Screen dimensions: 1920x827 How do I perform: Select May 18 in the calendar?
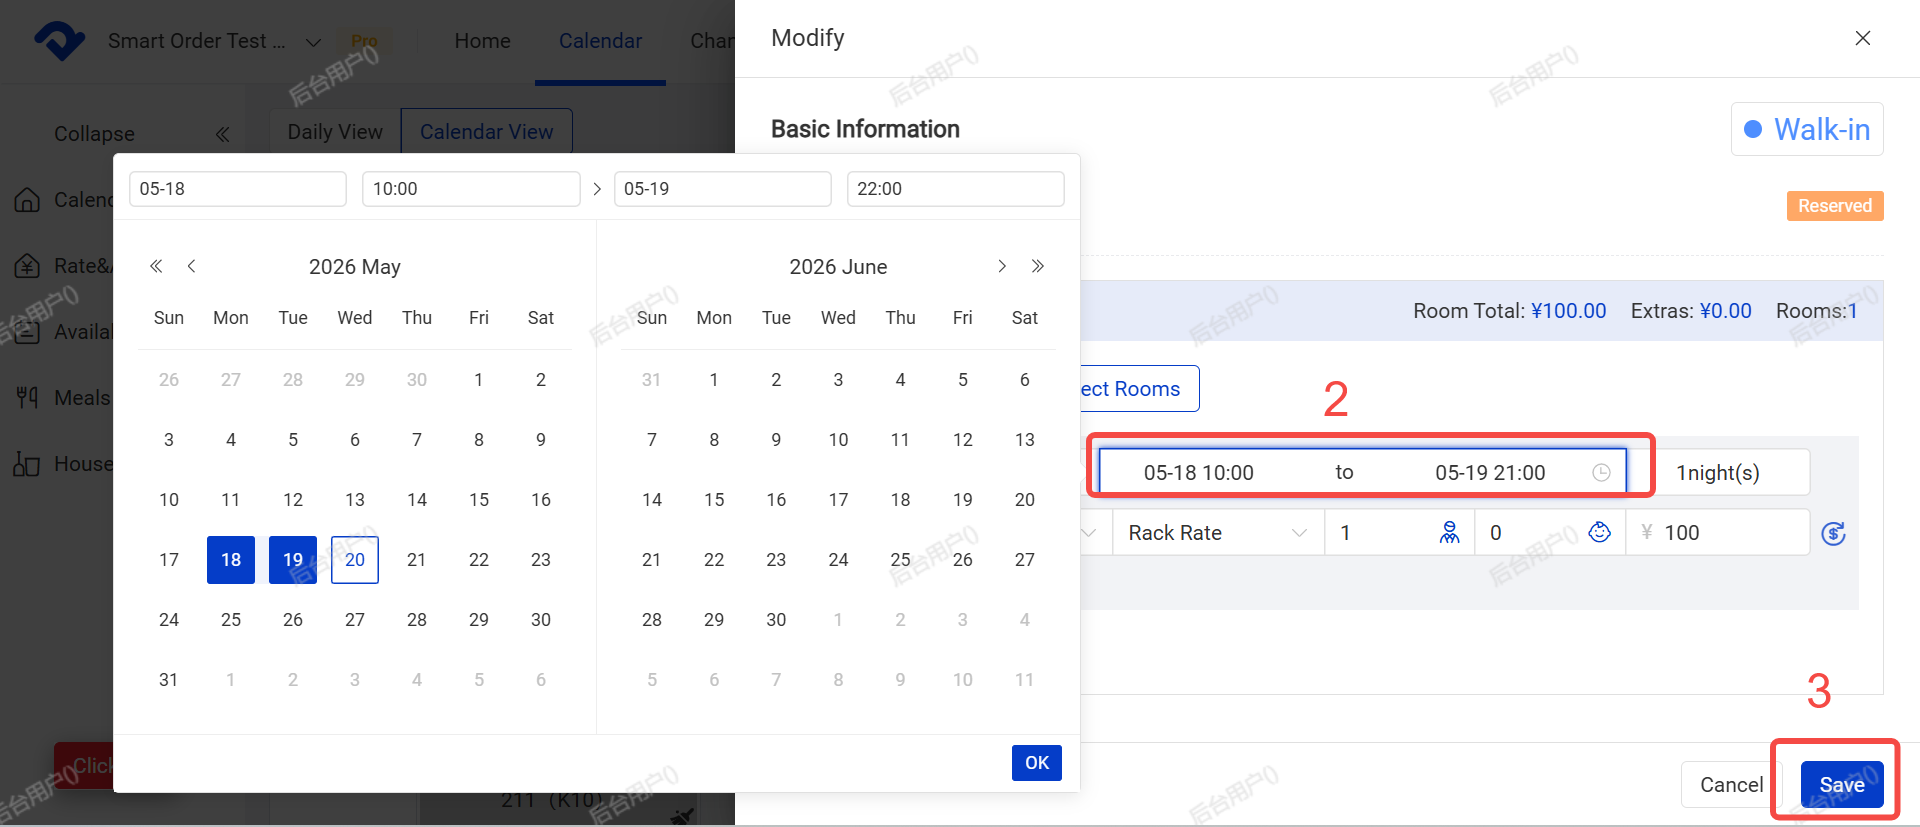[x=231, y=560]
